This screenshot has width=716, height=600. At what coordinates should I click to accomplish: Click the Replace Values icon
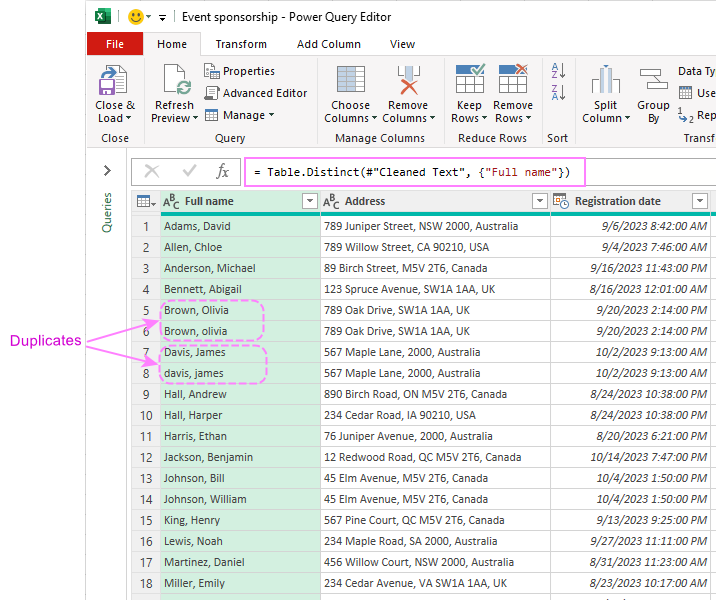(686, 116)
